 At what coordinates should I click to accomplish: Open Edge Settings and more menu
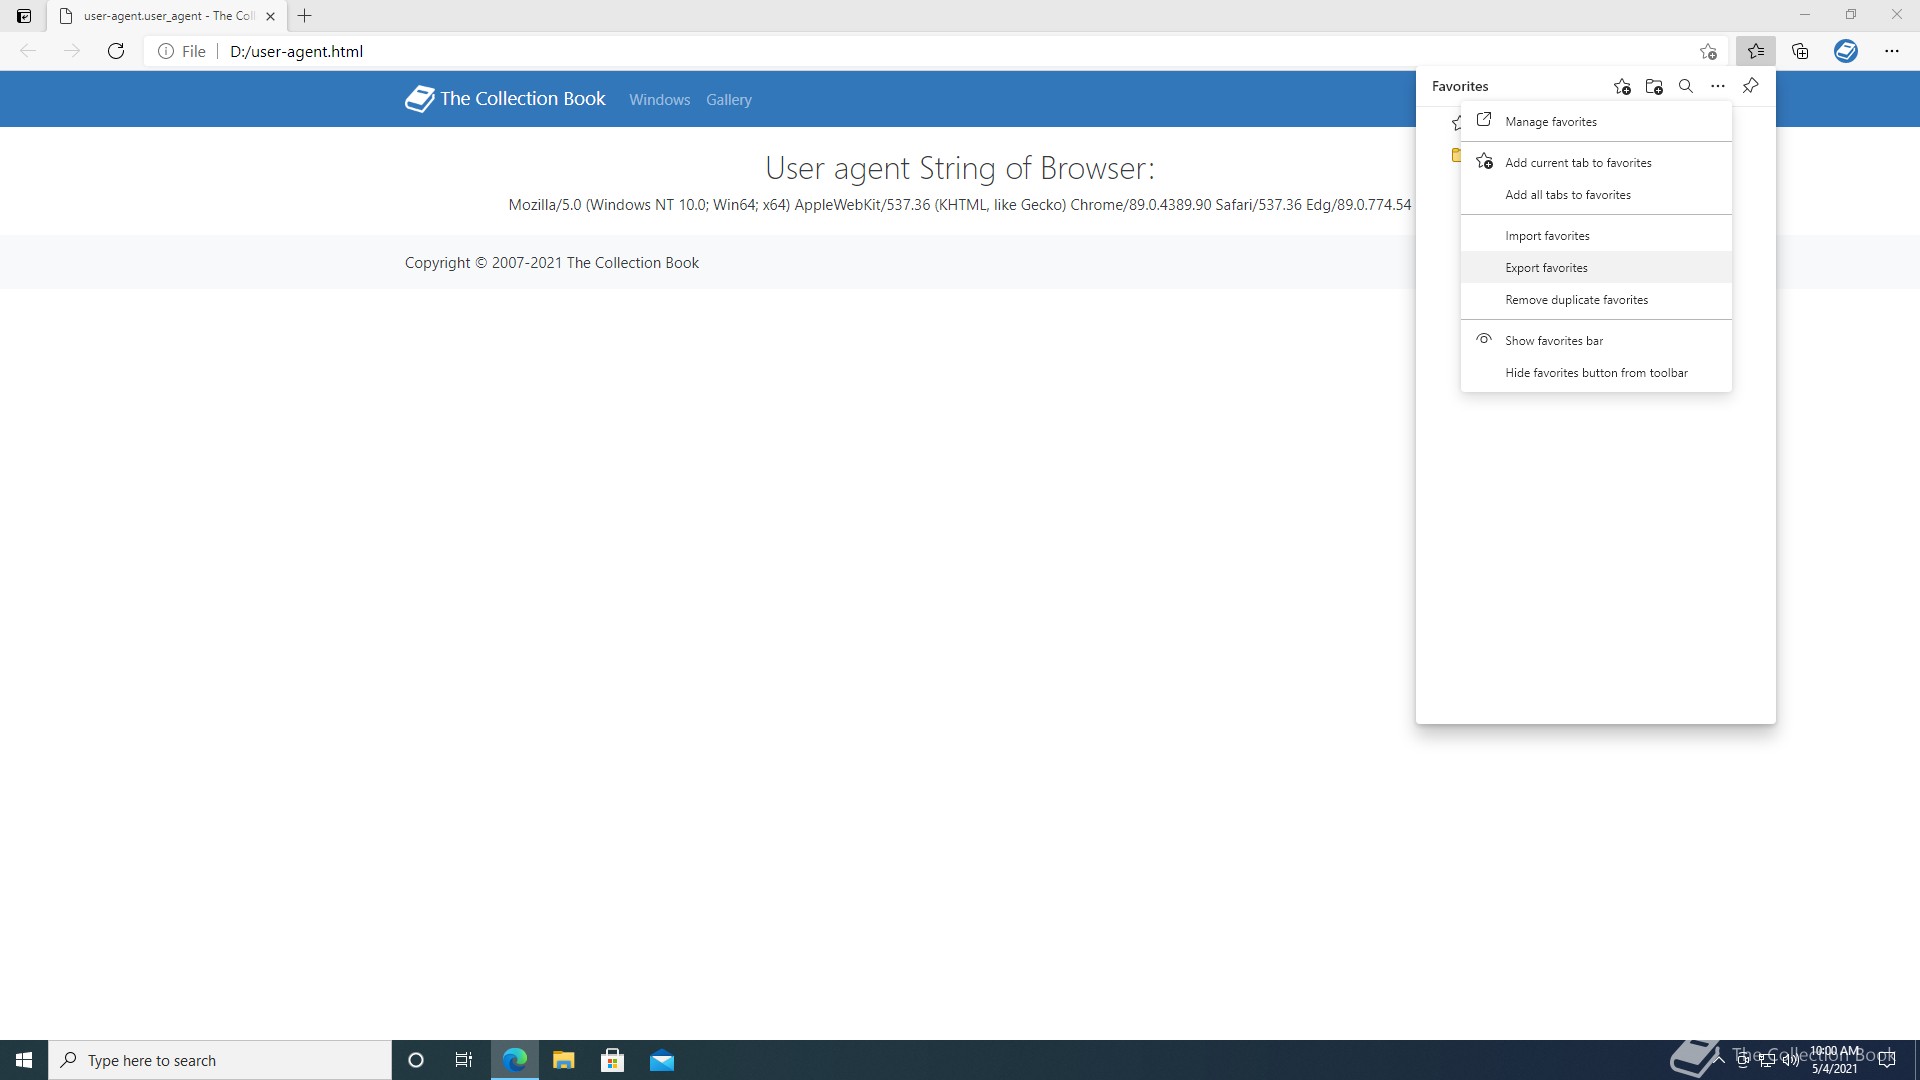point(1891,51)
